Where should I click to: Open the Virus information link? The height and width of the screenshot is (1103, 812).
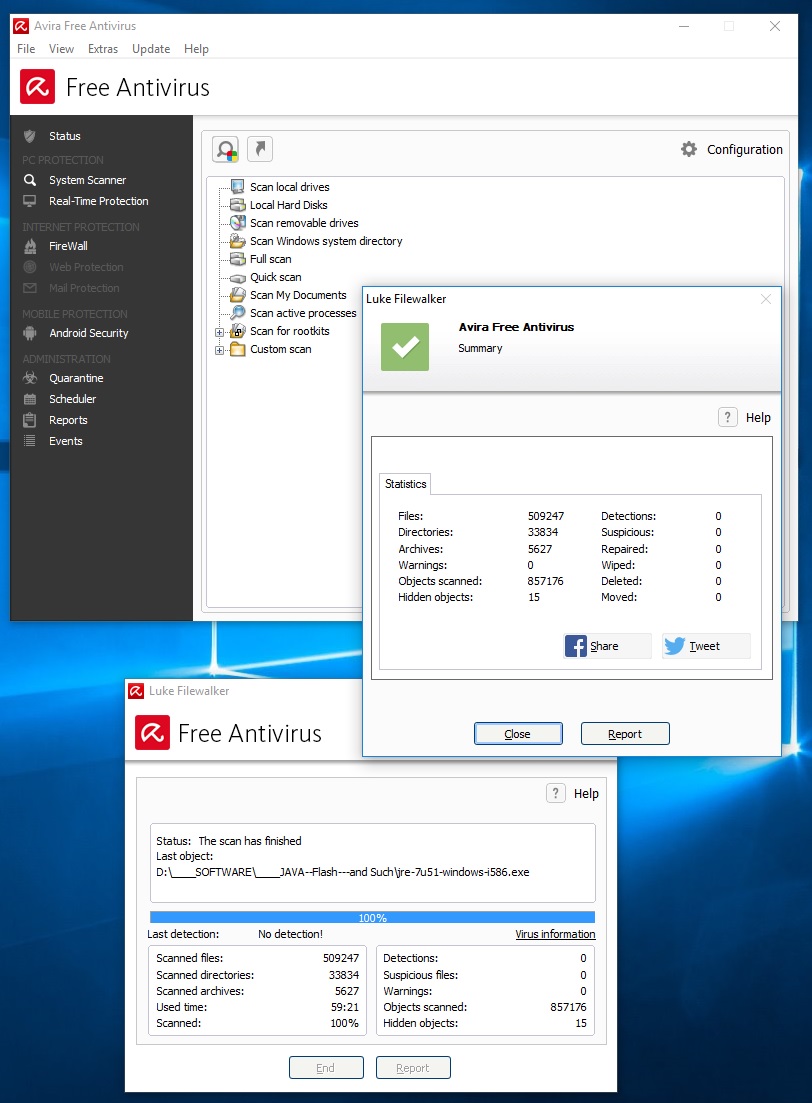(x=555, y=934)
